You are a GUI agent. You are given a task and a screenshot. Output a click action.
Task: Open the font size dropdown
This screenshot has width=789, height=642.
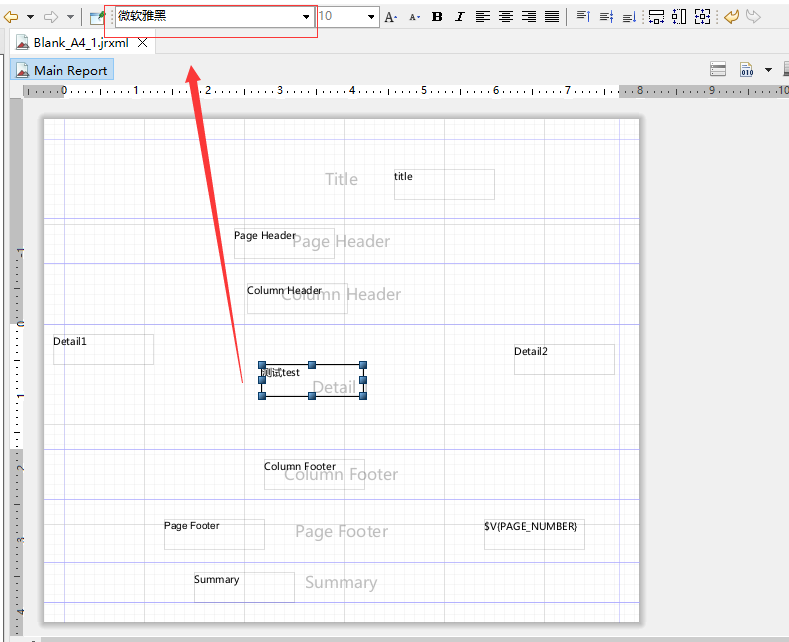point(371,17)
